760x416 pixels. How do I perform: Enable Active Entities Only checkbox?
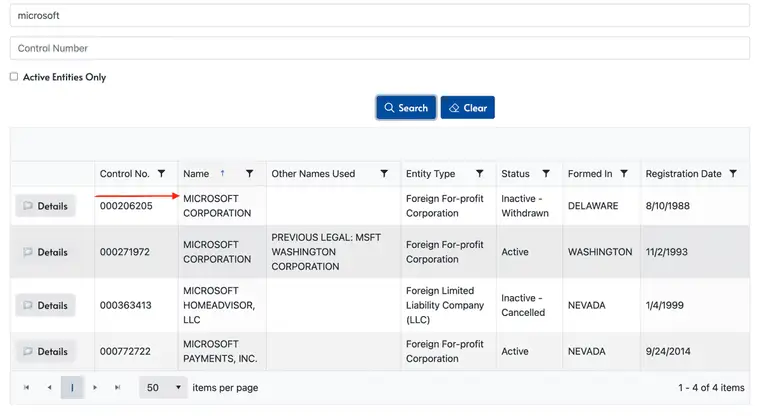pyautogui.click(x=14, y=77)
